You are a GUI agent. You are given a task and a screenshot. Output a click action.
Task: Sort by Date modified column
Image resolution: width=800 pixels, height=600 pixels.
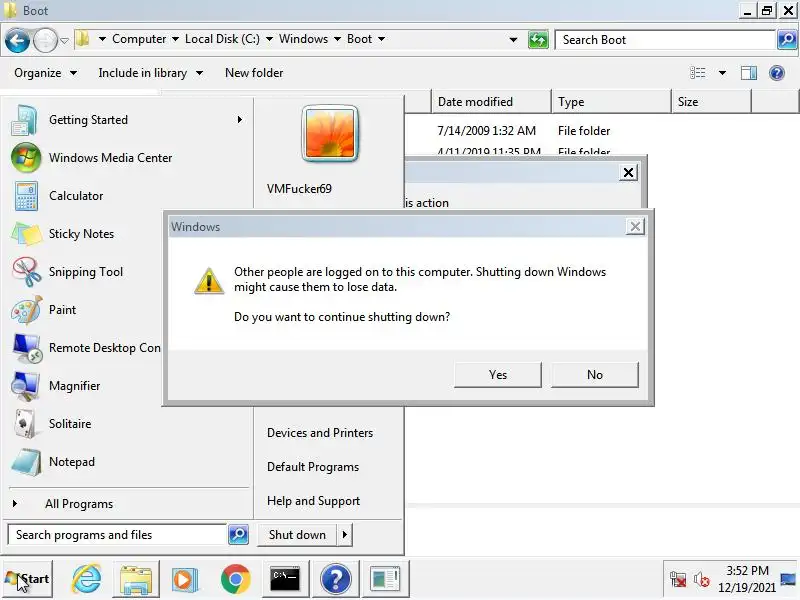click(491, 102)
